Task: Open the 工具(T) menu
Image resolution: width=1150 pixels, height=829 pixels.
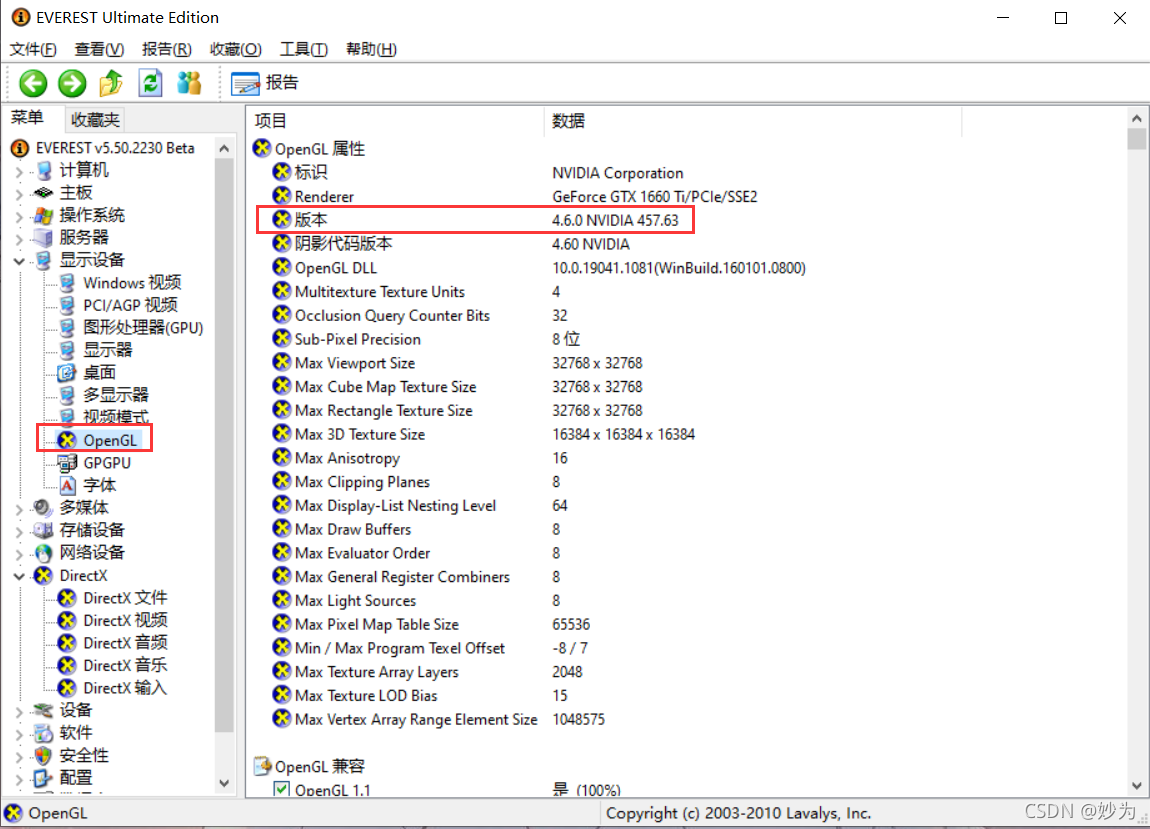Action: point(304,49)
